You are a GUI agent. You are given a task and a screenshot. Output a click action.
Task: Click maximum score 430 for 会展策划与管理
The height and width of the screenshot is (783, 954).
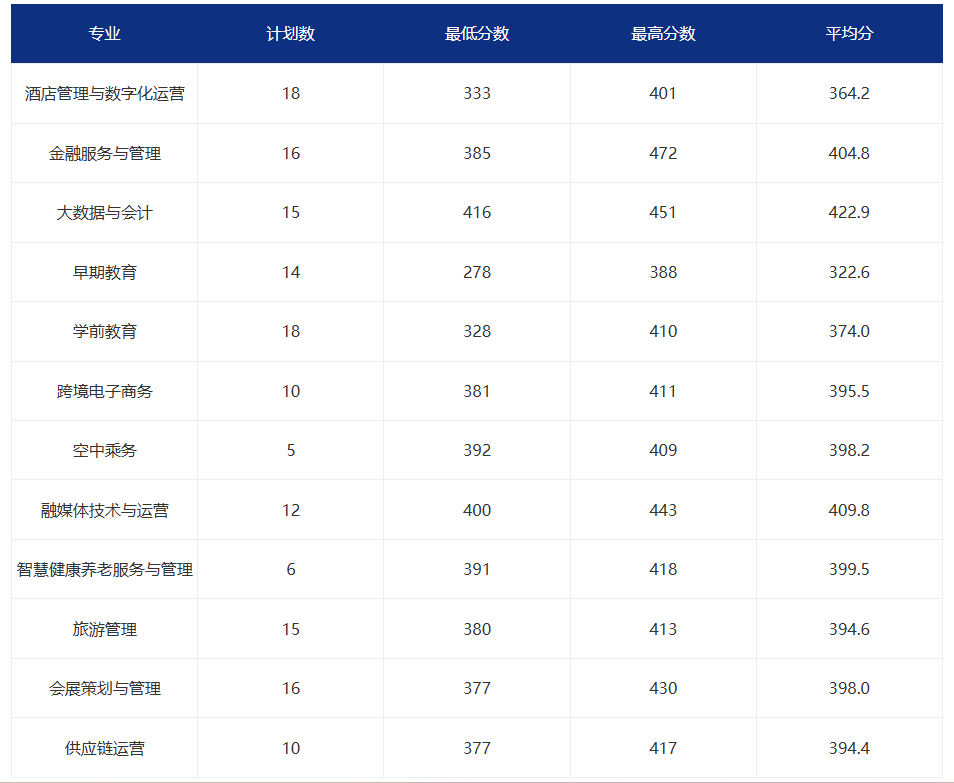pyautogui.click(x=663, y=688)
